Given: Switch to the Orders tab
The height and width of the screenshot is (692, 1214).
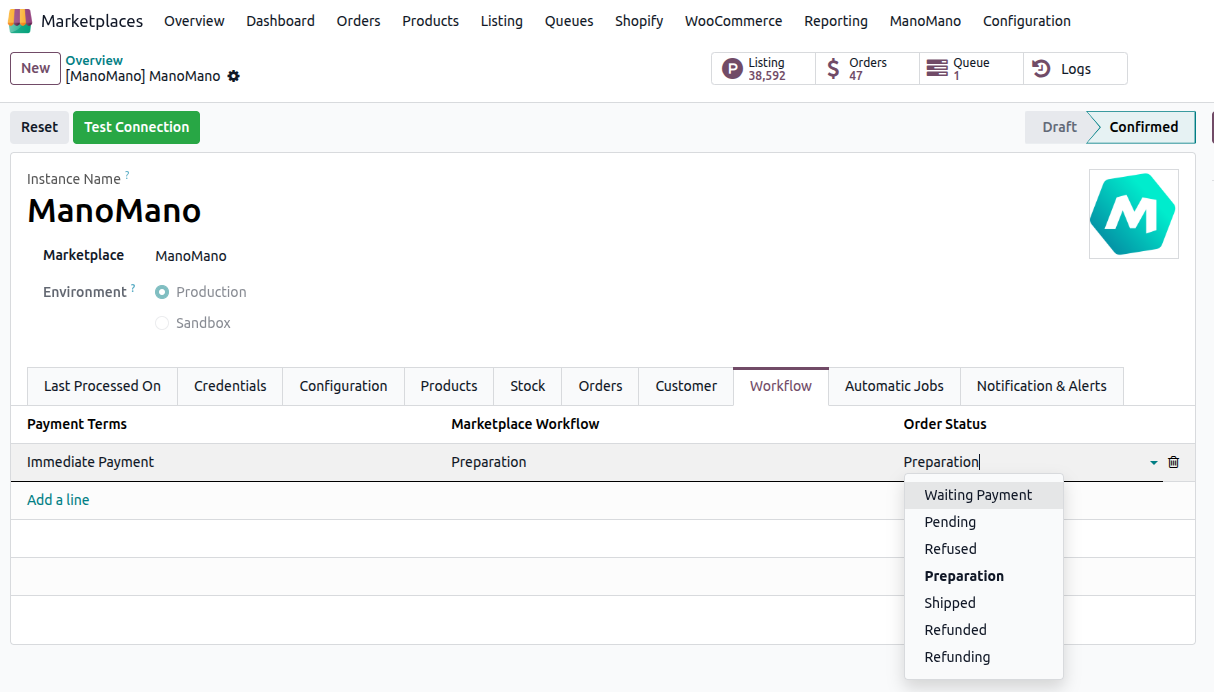Looking at the screenshot, I should pos(600,386).
